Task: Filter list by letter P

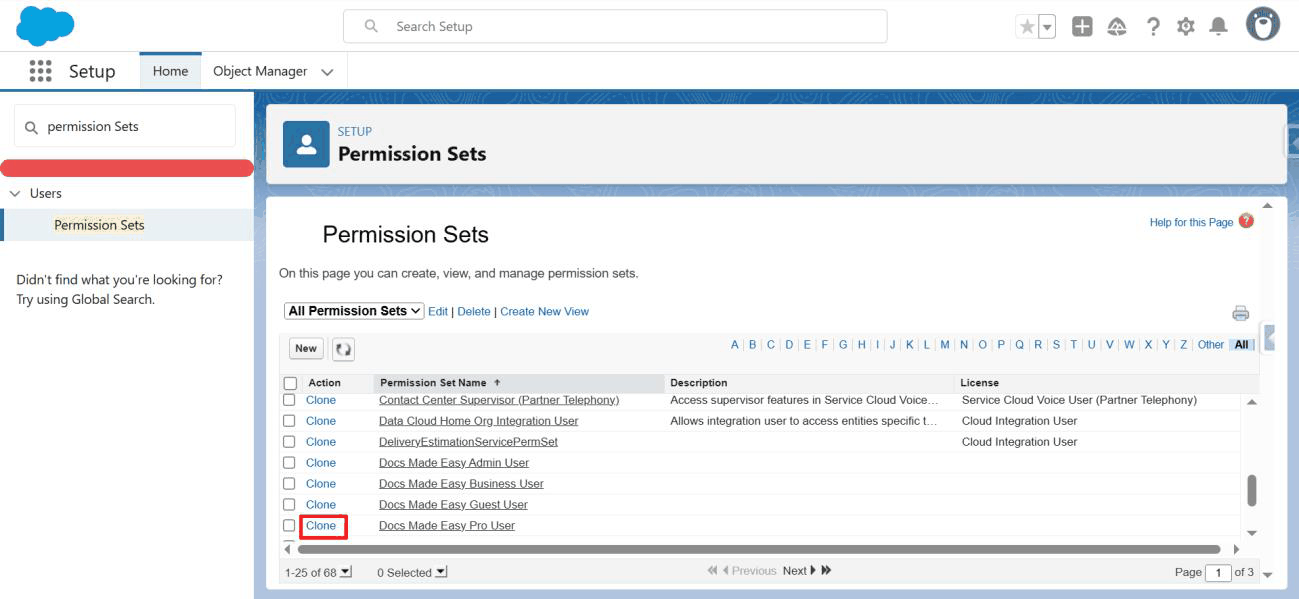Action: point(1001,345)
